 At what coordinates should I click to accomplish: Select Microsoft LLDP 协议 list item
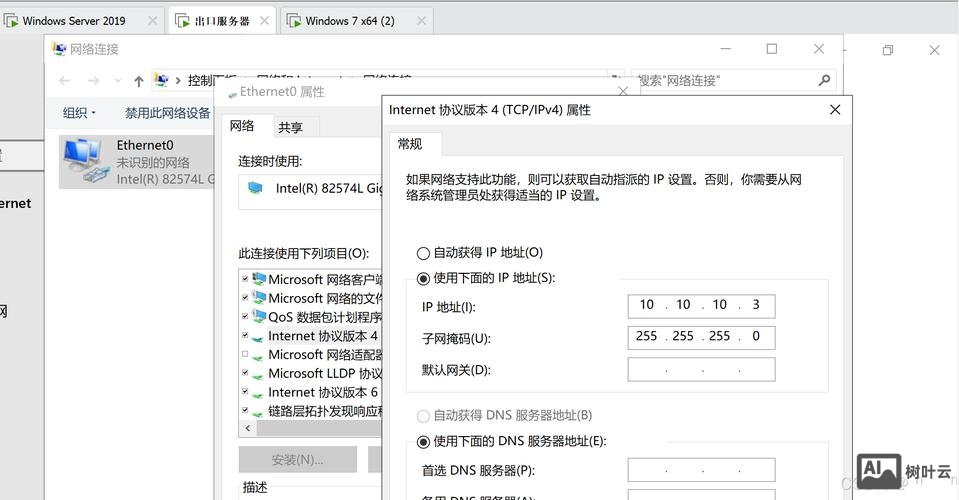[325, 373]
